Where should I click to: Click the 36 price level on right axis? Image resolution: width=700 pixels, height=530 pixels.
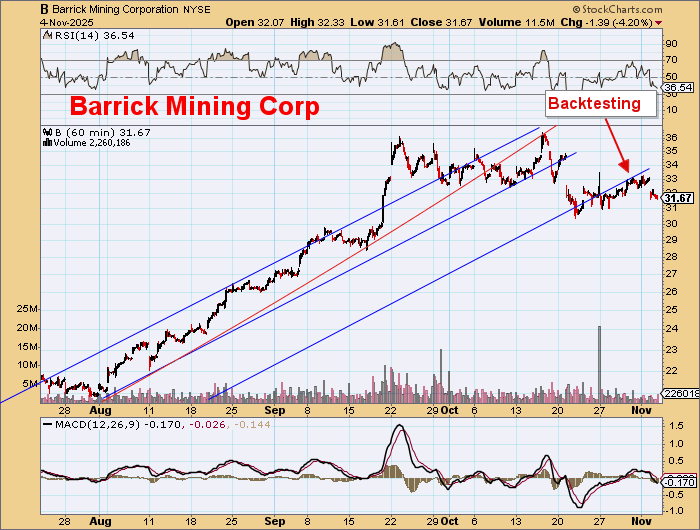[672, 137]
